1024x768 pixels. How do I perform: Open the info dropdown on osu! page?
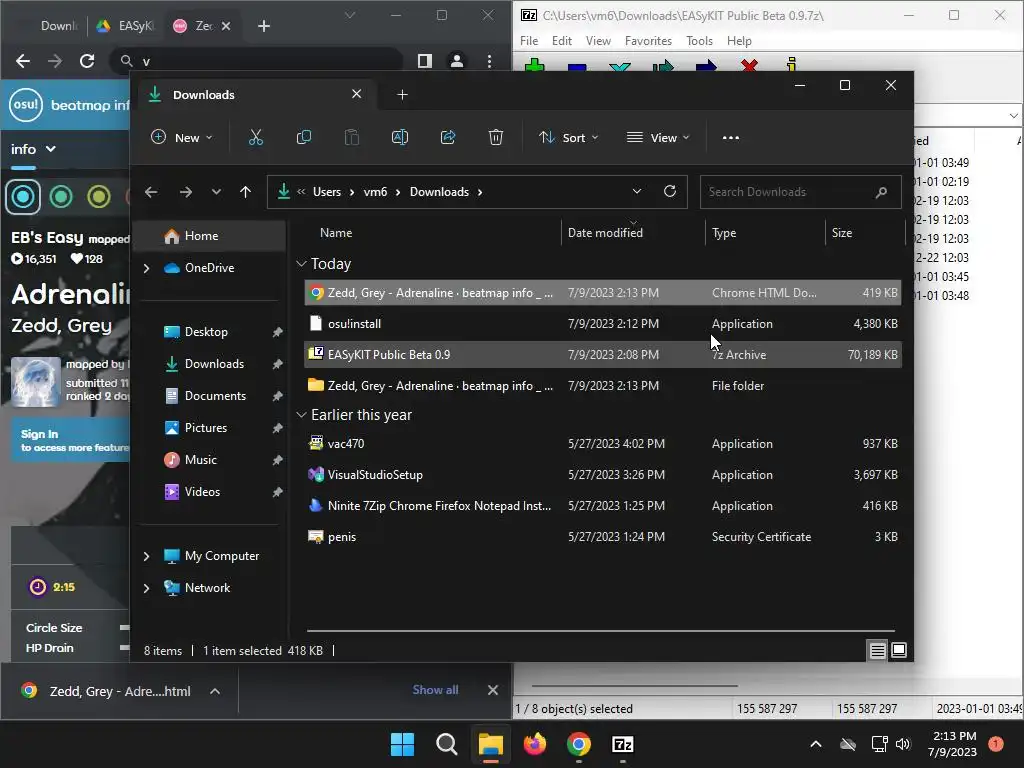point(33,150)
